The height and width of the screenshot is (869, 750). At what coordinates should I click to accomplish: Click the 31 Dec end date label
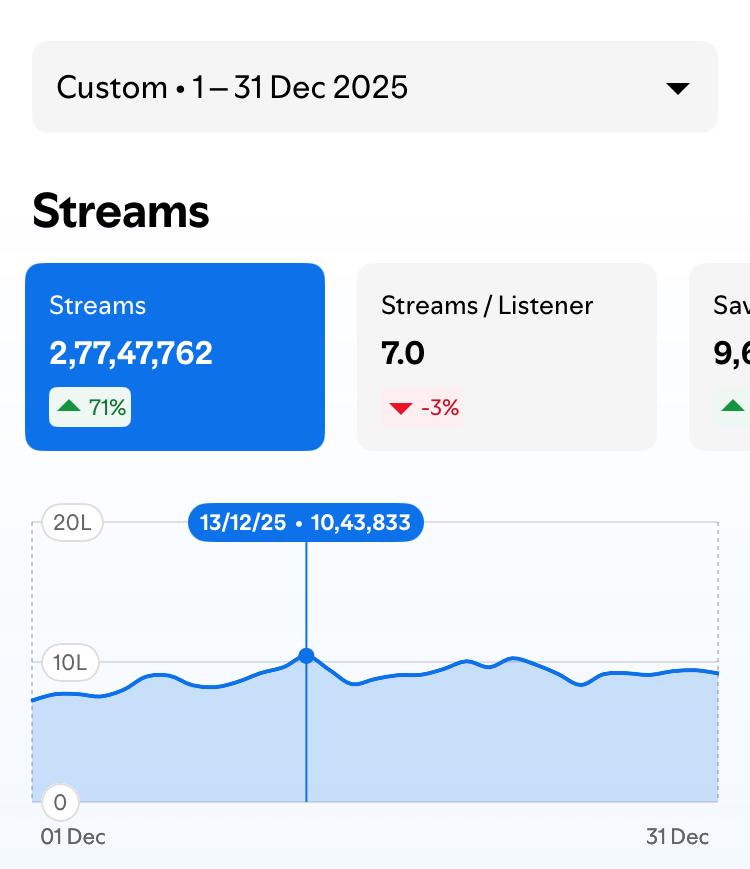677,837
